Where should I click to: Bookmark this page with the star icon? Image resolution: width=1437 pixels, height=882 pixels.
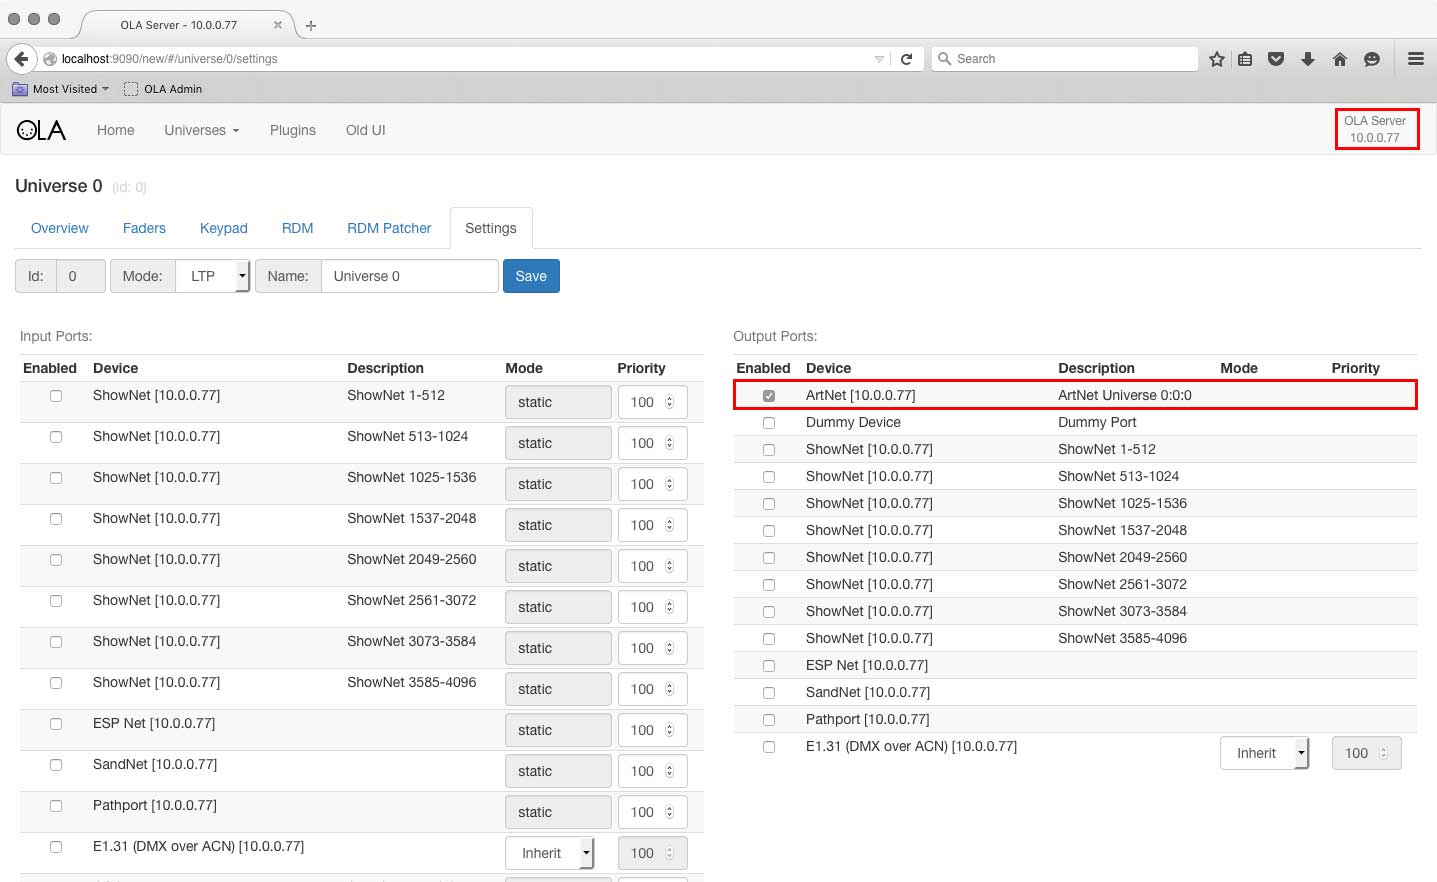tap(1216, 59)
